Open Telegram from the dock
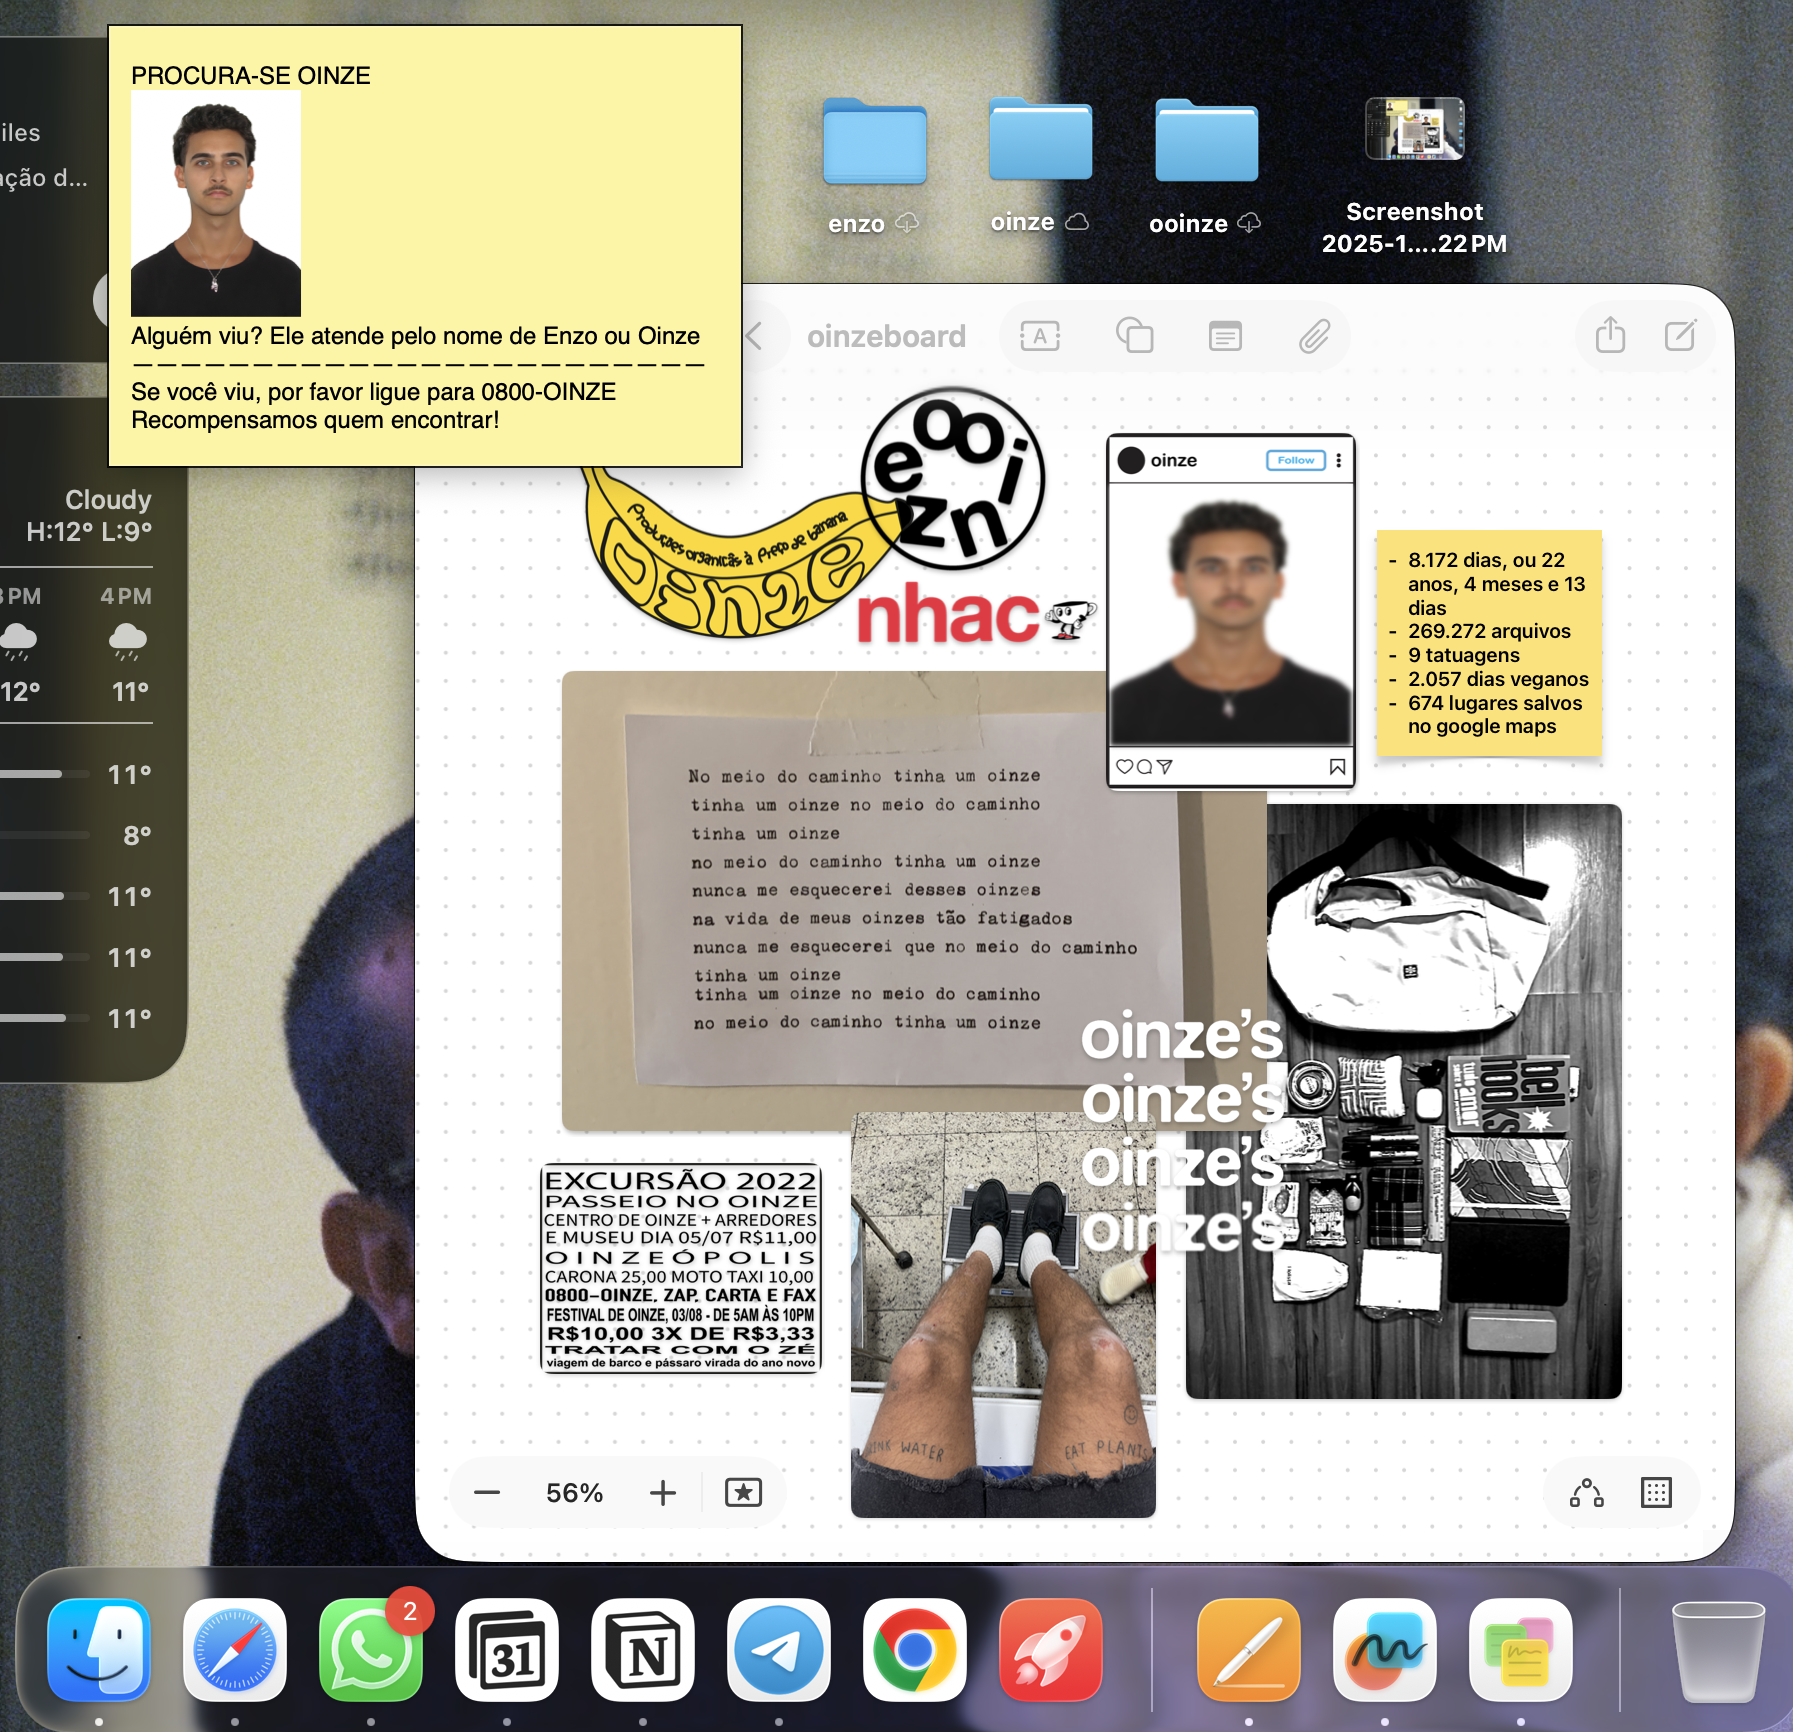Image resolution: width=1793 pixels, height=1732 pixels. point(779,1649)
